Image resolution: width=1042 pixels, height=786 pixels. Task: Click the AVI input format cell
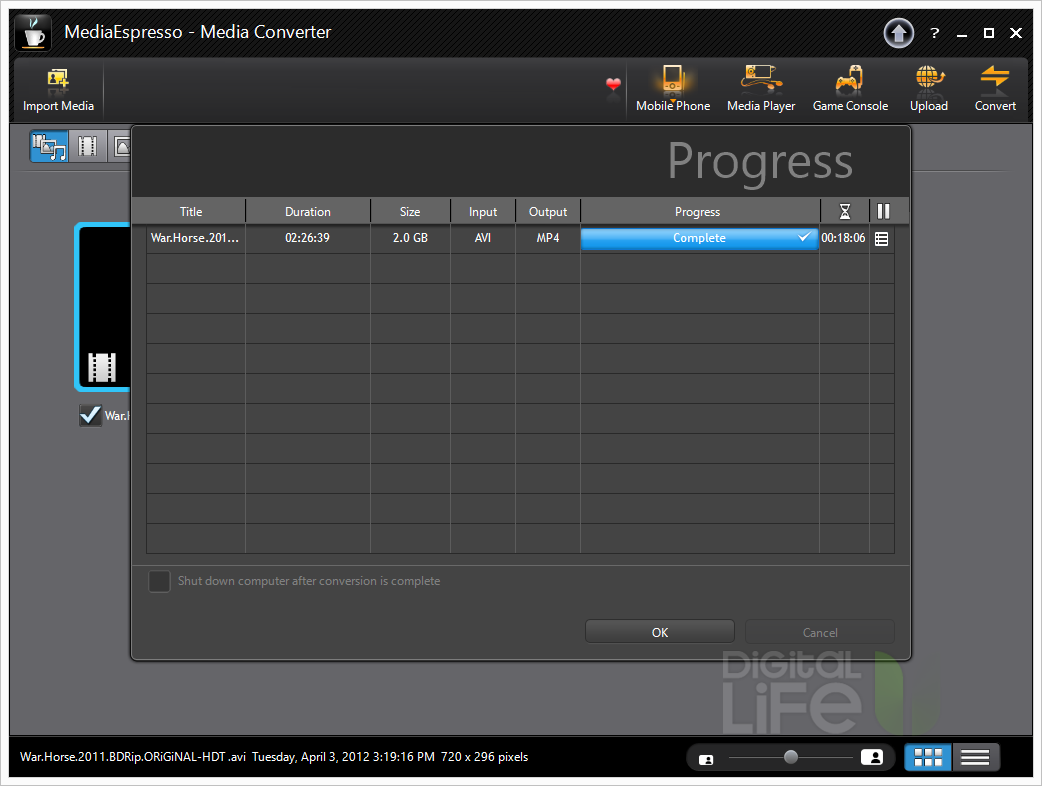482,238
